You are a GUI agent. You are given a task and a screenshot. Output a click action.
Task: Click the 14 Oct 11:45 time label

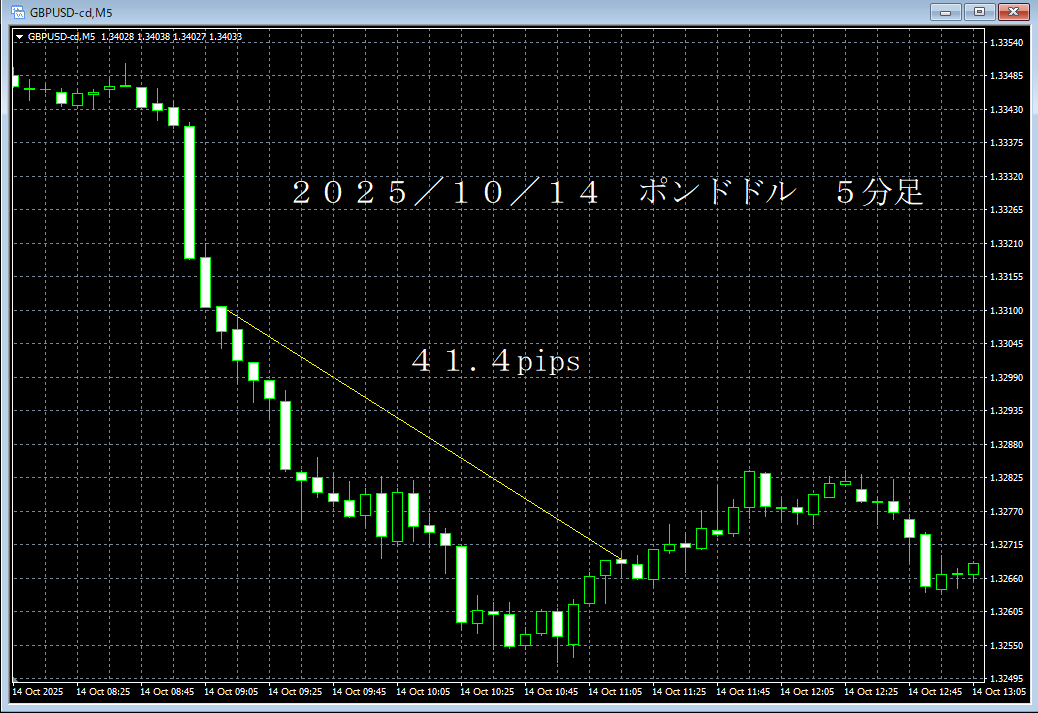pyautogui.click(x=743, y=691)
